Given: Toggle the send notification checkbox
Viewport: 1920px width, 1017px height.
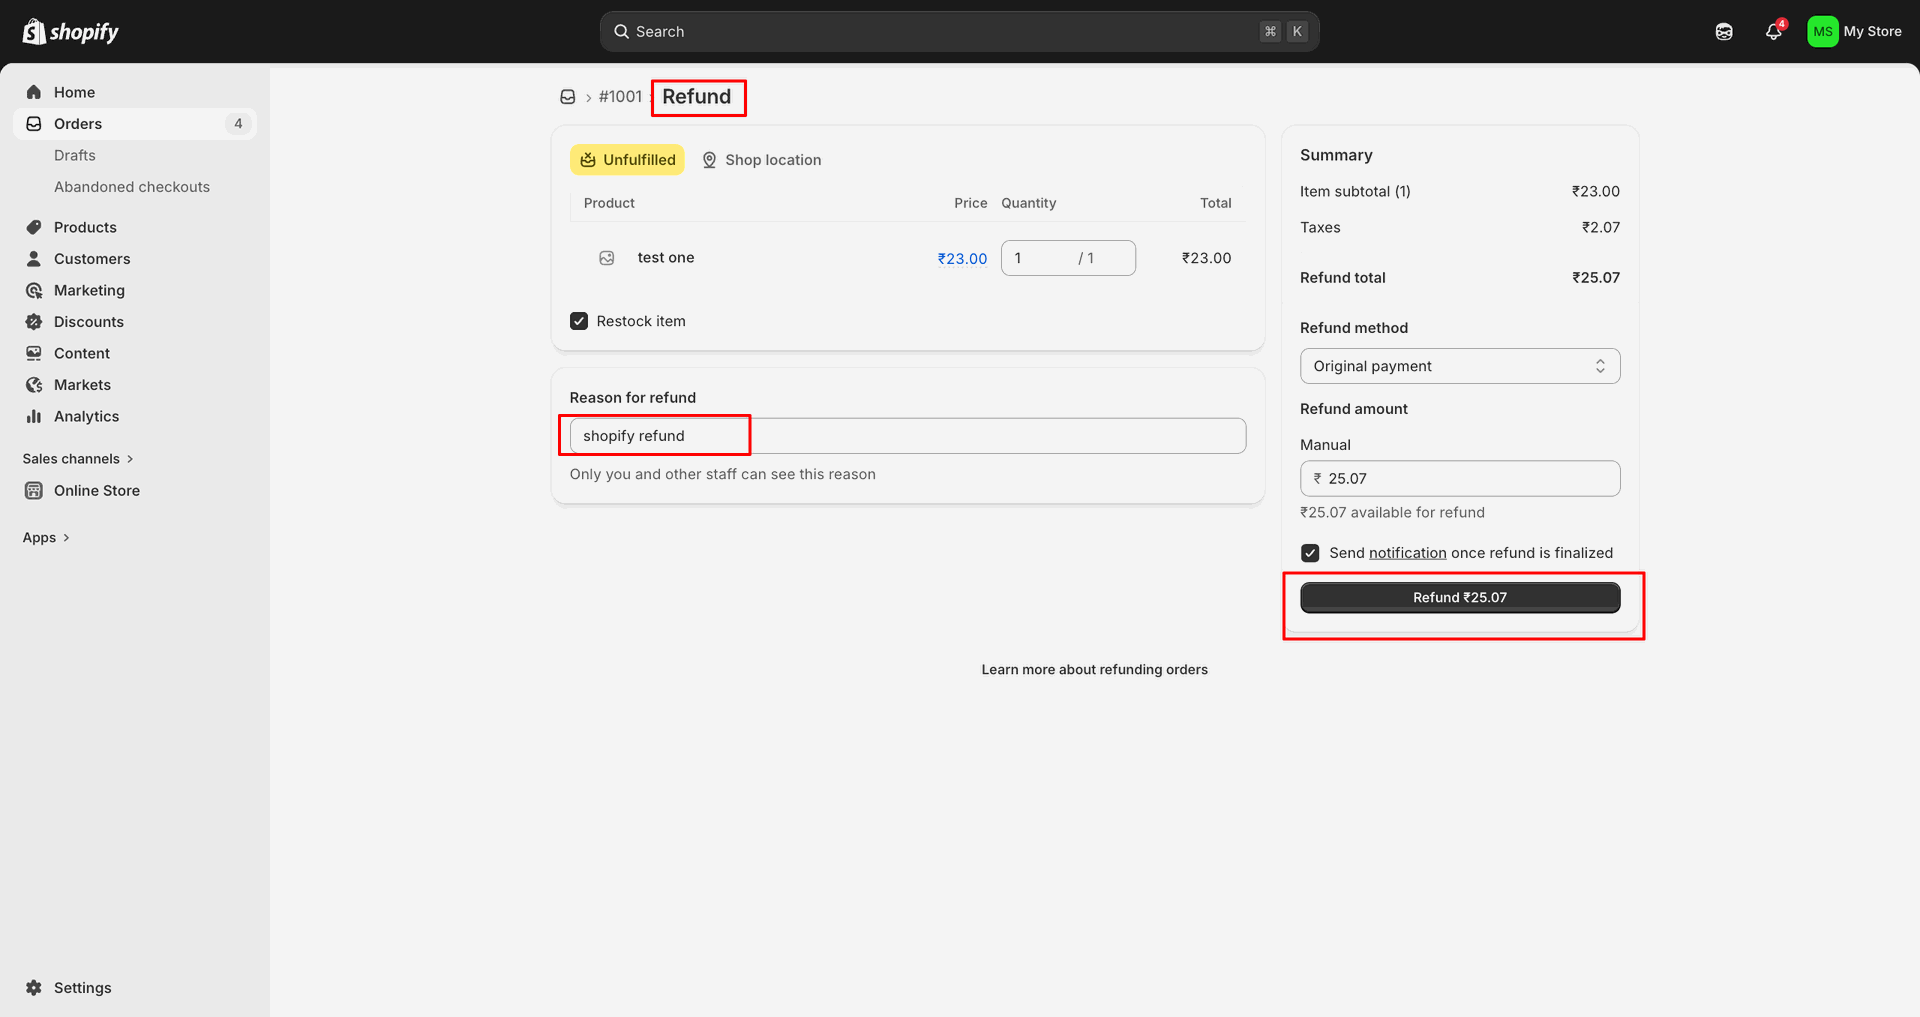Looking at the screenshot, I should (x=1310, y=553).
